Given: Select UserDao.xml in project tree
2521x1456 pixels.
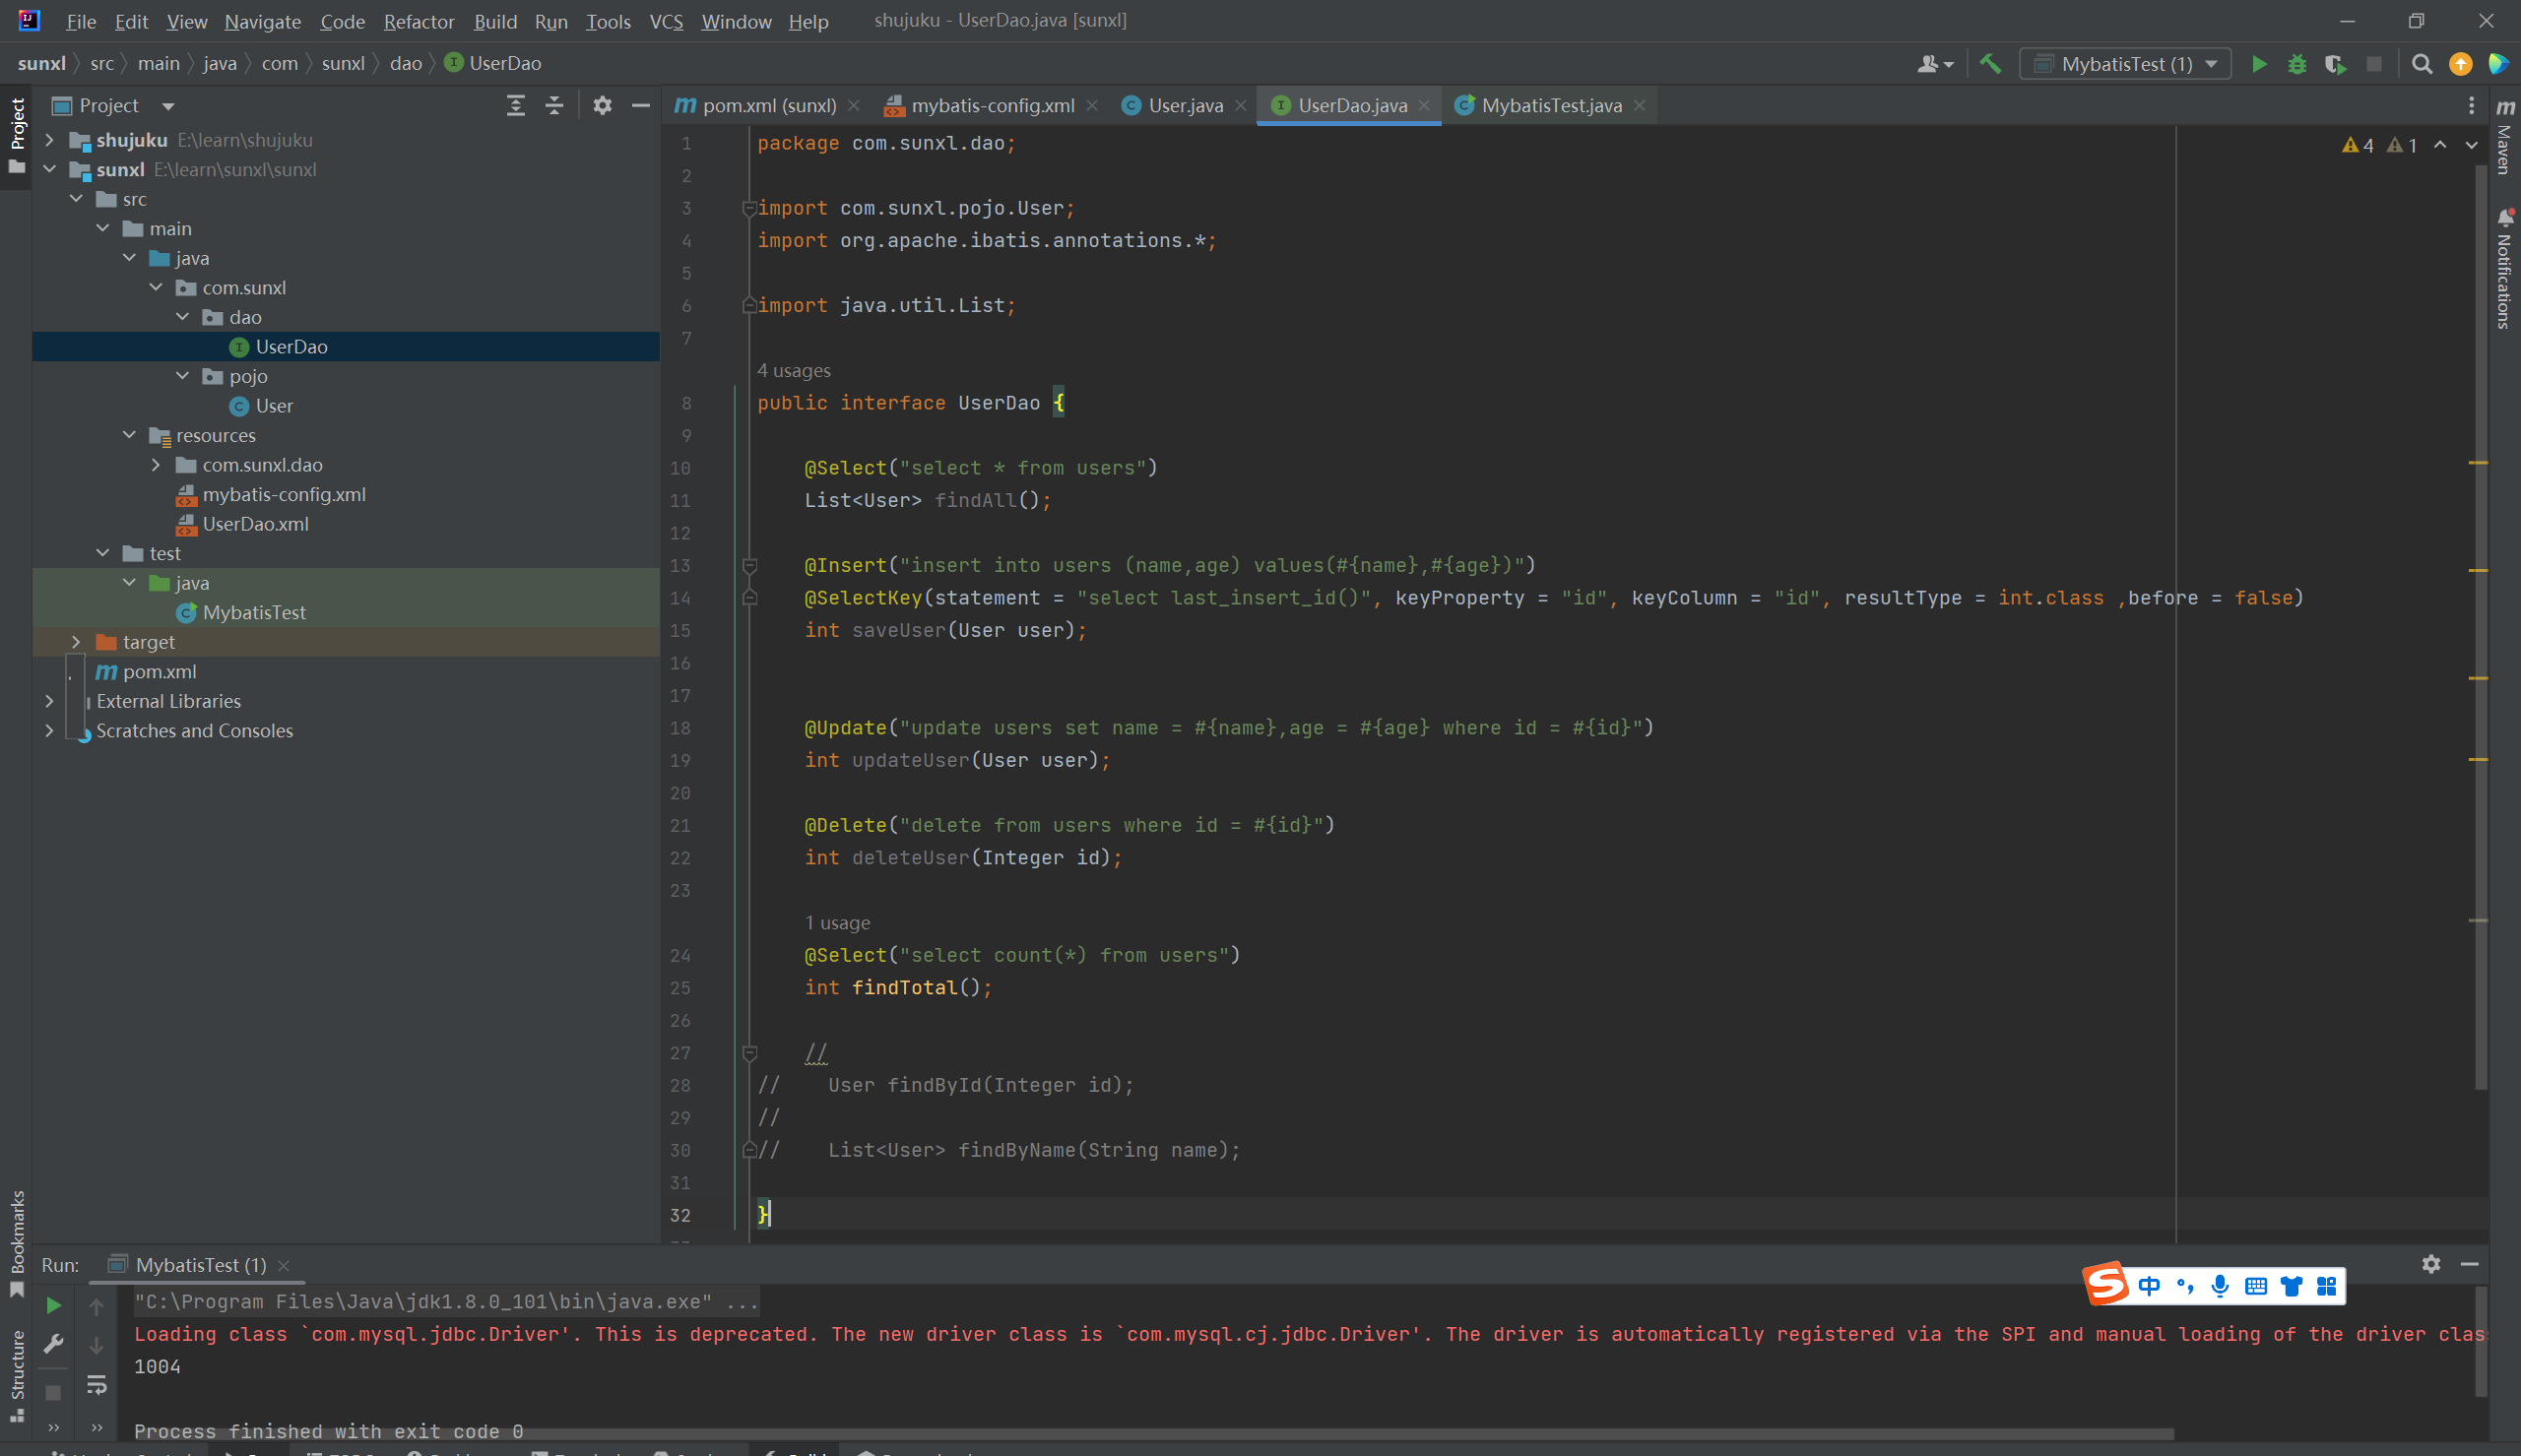Looking at the screenshot, I should pos(255,524).
